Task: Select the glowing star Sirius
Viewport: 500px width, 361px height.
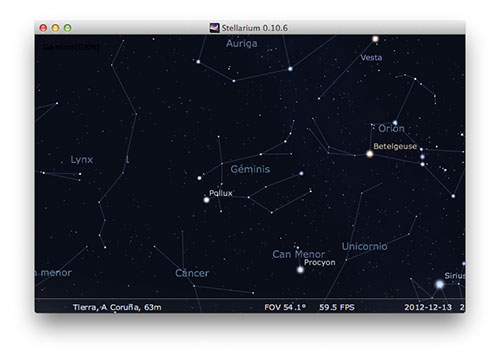Action: (440, 284)
